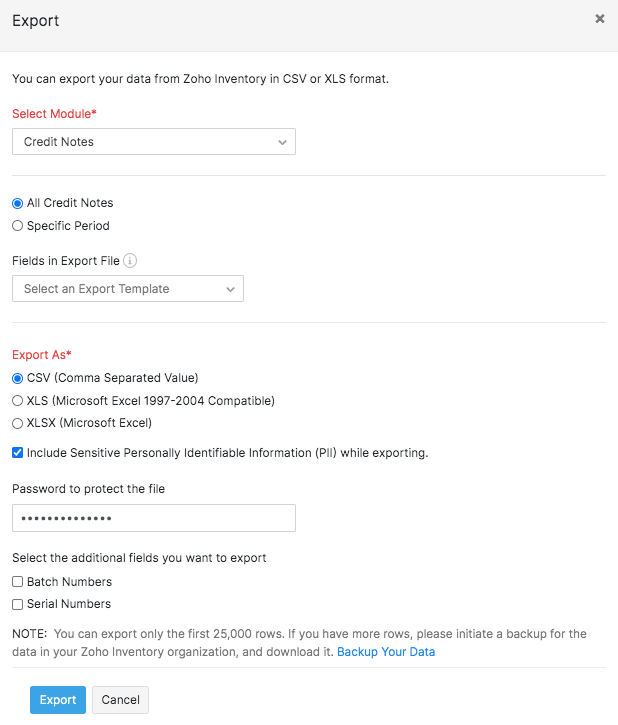Click the password field to protect file
Viewport: 618px width, 725px height.
pyautogui.click(x=153, y=518)
